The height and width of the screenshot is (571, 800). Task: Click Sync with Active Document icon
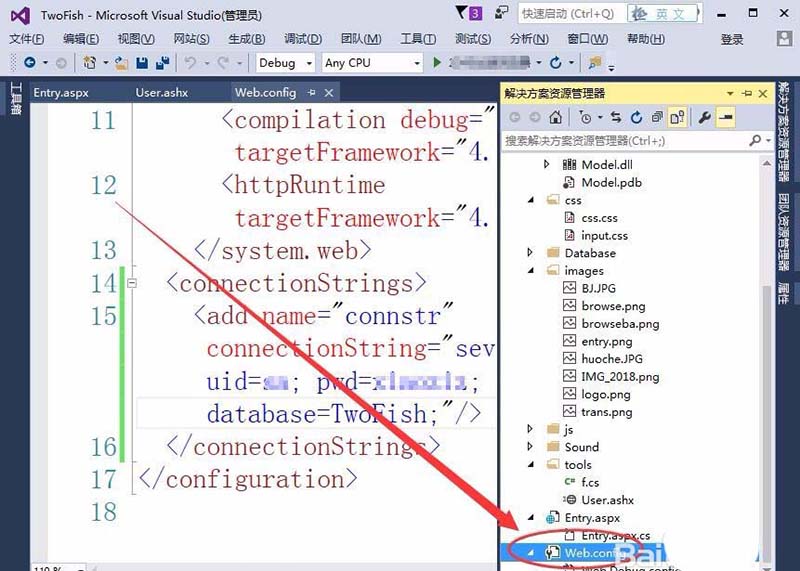click(x=616, y=117)
